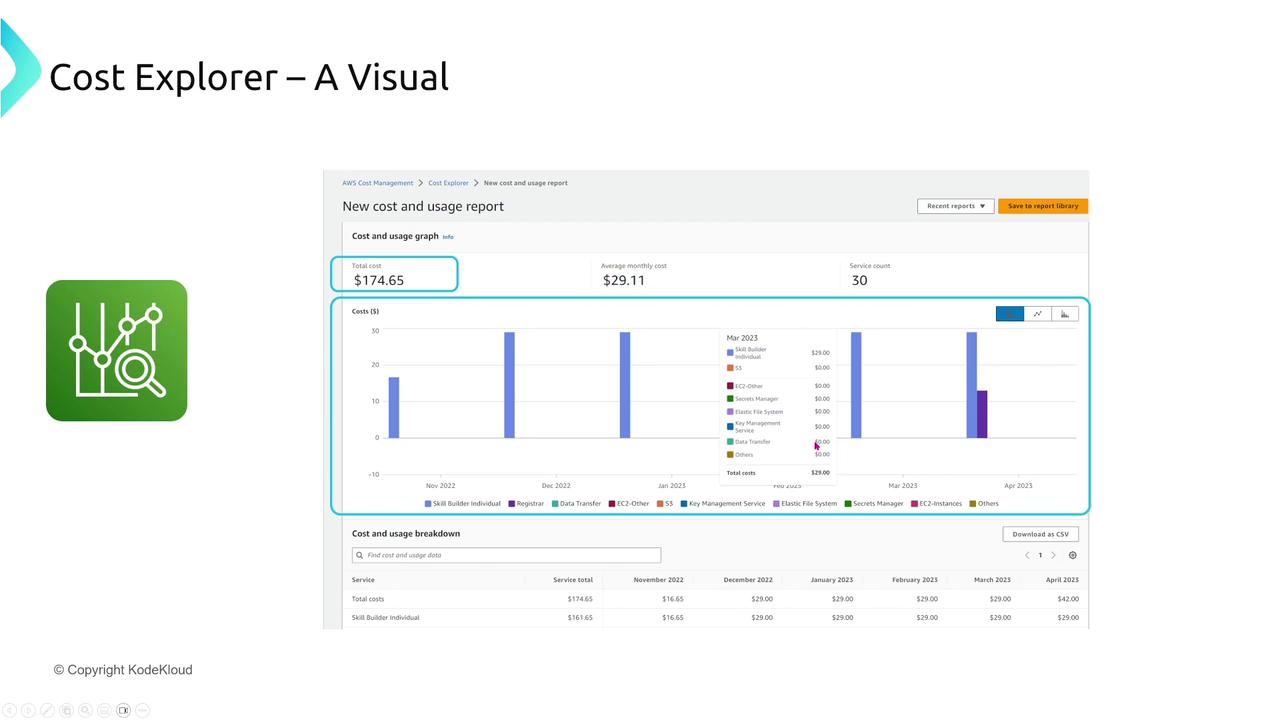Open the Recent reports dropdown
1280x720 pixels.
955,206
